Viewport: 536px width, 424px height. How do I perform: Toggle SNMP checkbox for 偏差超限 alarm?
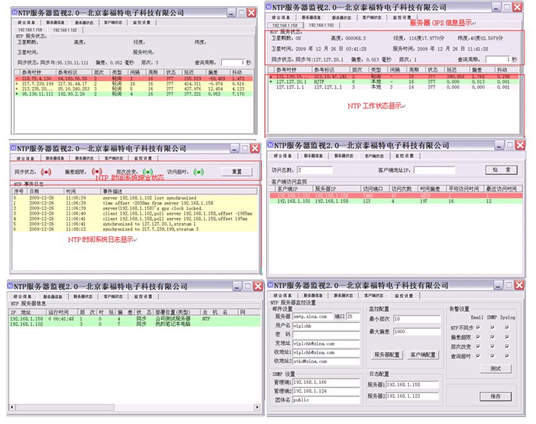492,337
